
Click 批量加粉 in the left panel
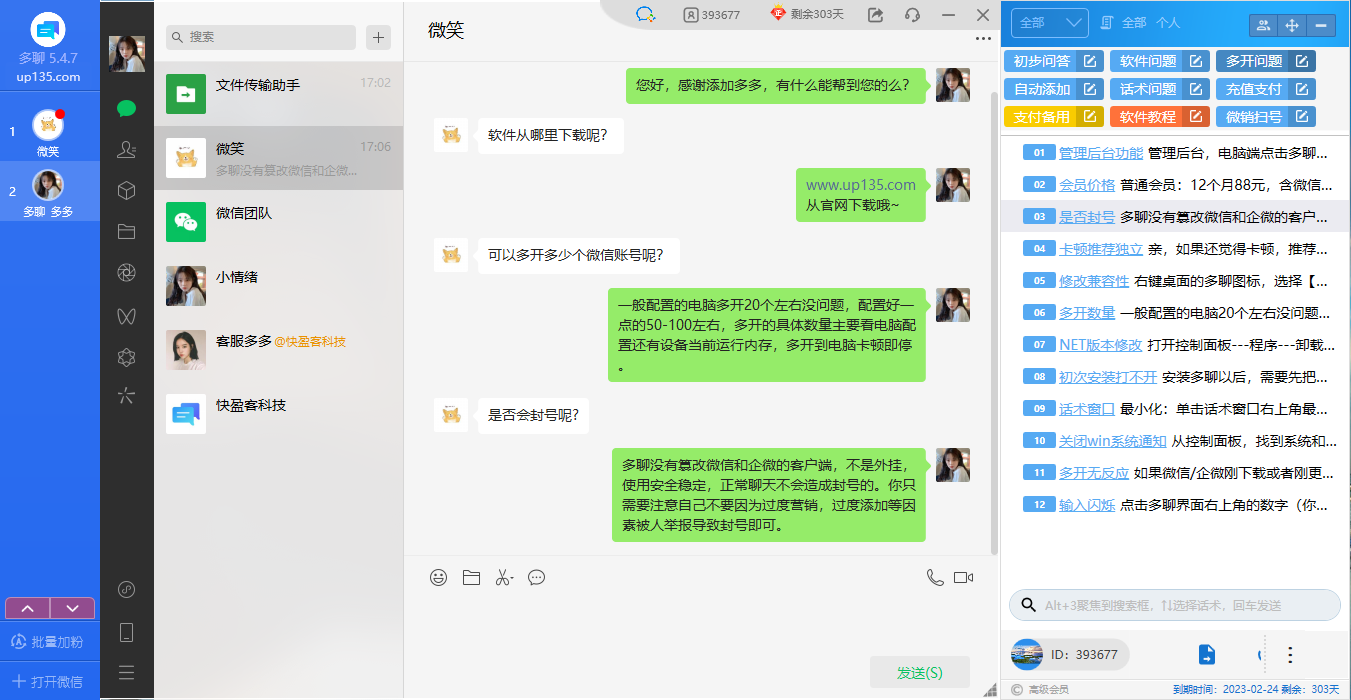point(50,642)
